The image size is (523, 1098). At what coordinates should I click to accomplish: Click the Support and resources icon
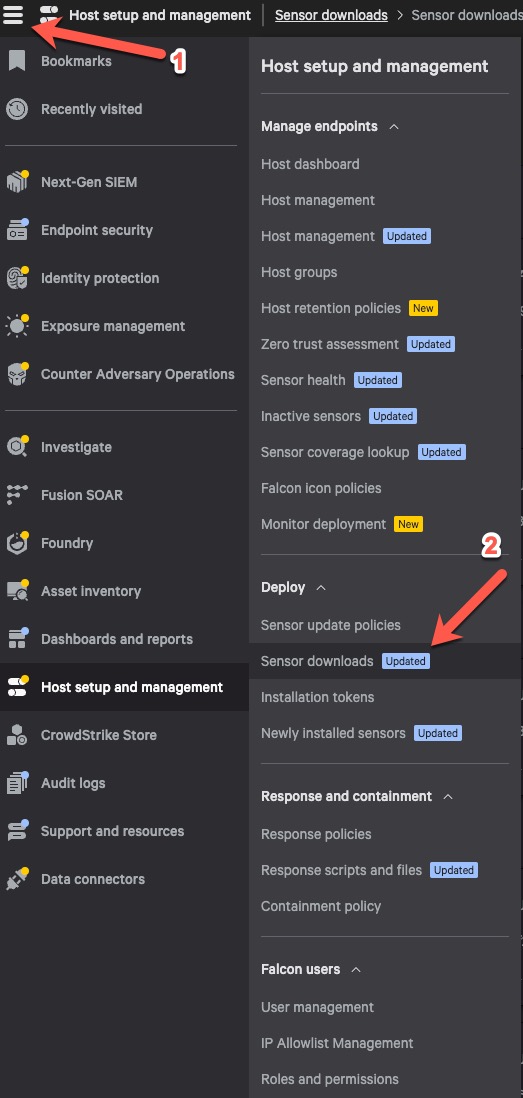pyautogui.click(x=17, y=831)
